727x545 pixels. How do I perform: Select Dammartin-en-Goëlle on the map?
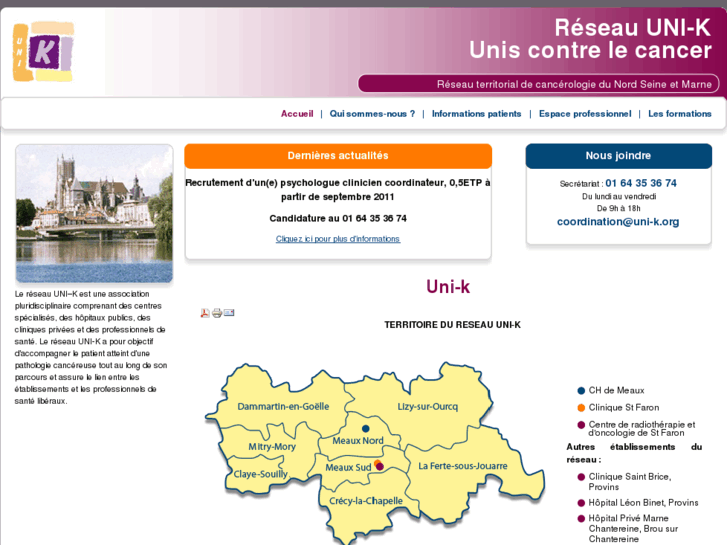click(283, 407)
